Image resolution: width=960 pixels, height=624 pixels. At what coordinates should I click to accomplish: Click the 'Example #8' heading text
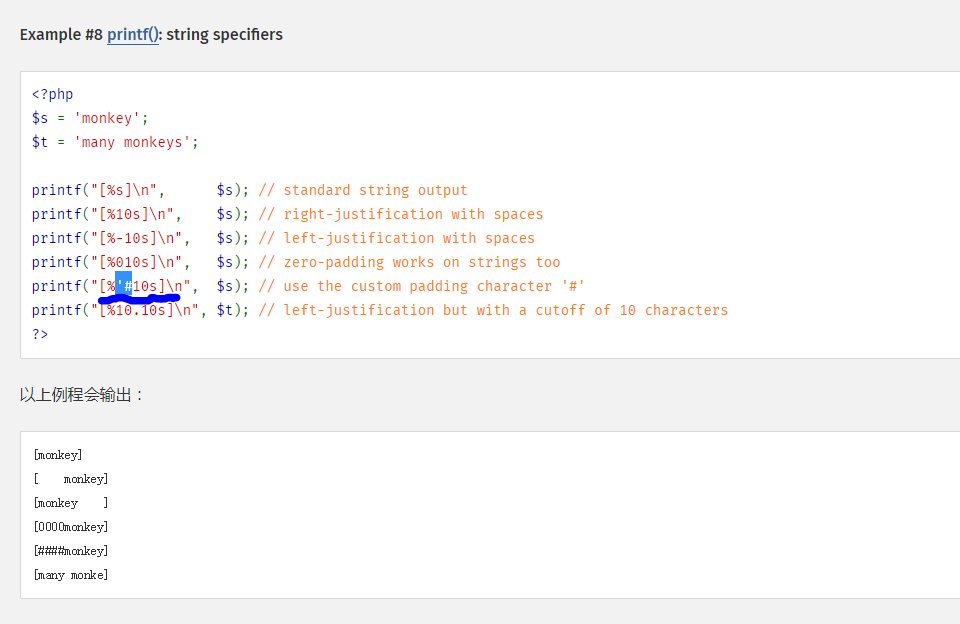pyautogui.click(x=61, y=35)
